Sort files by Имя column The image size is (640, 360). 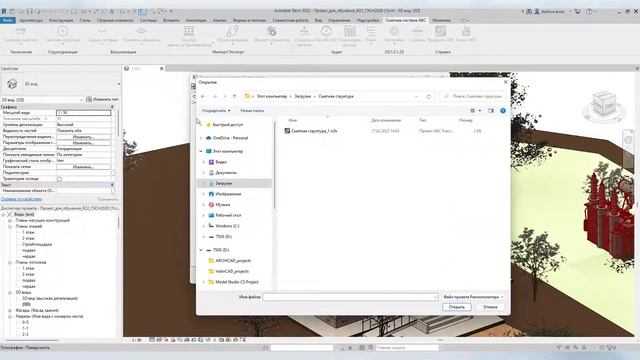click(292, 120)
